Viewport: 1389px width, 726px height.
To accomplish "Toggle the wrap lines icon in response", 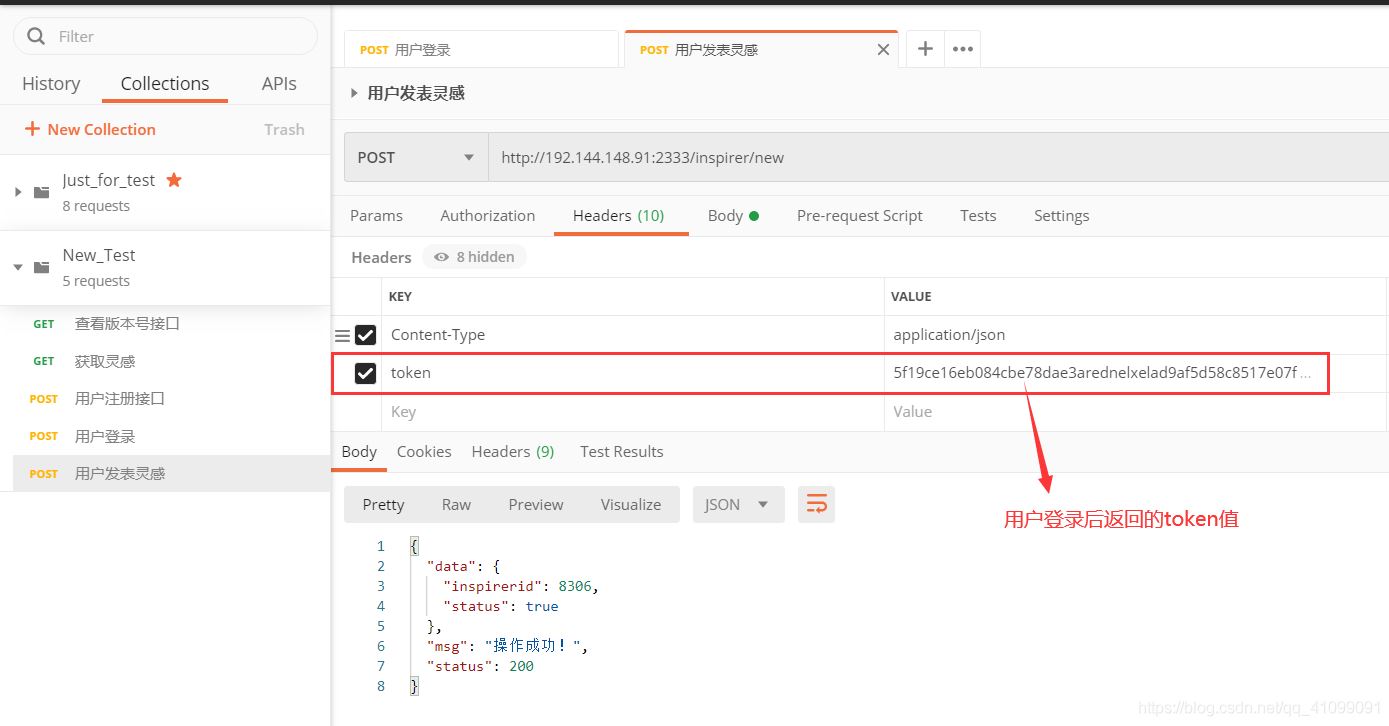I will [x=816, y=504].
